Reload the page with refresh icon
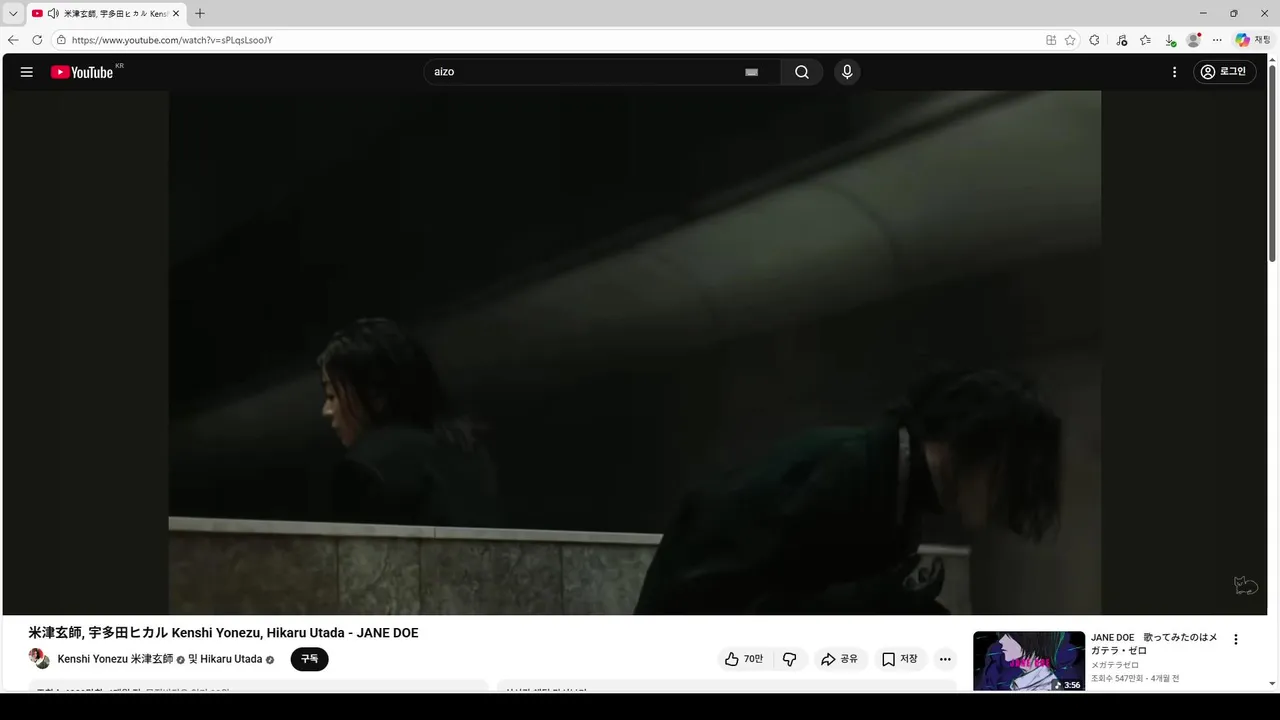Image resolution: width=1280 pixels, height=720 pixels. (x=37, y=40)
